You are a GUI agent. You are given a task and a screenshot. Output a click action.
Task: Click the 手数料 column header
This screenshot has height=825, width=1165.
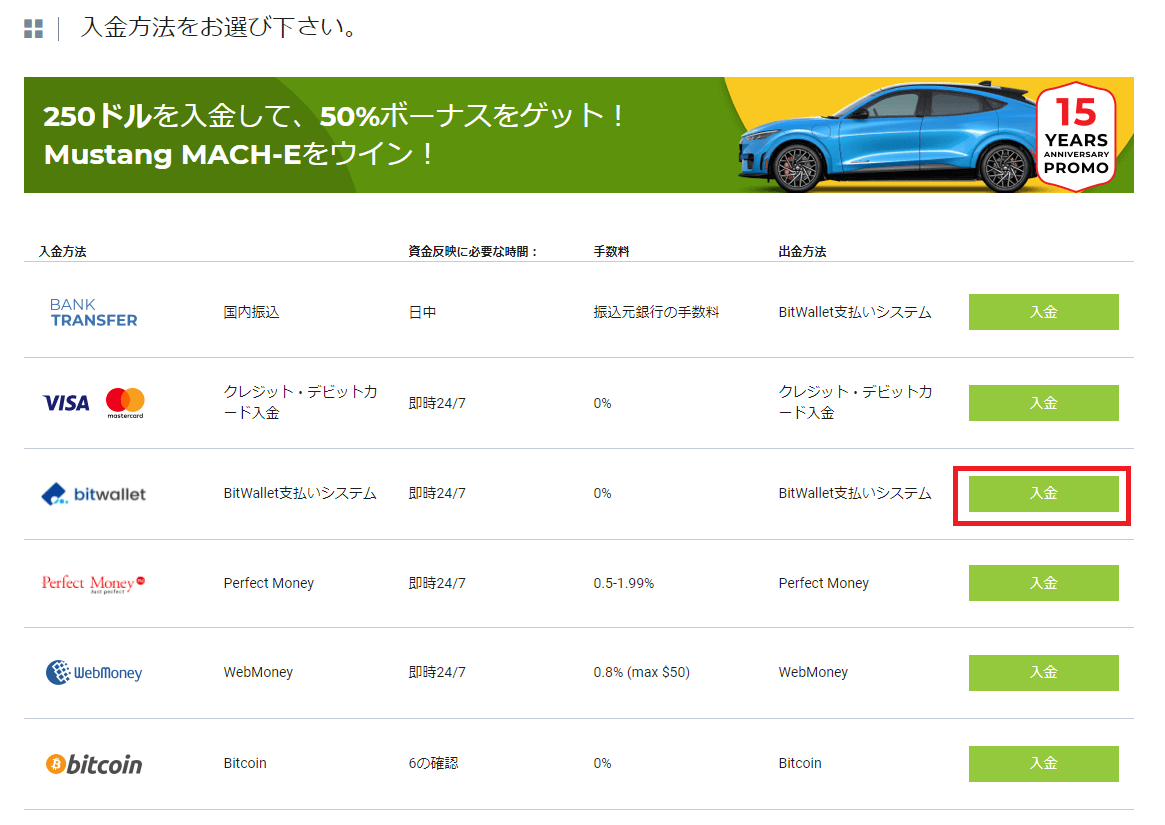click(x=611, y=251)
